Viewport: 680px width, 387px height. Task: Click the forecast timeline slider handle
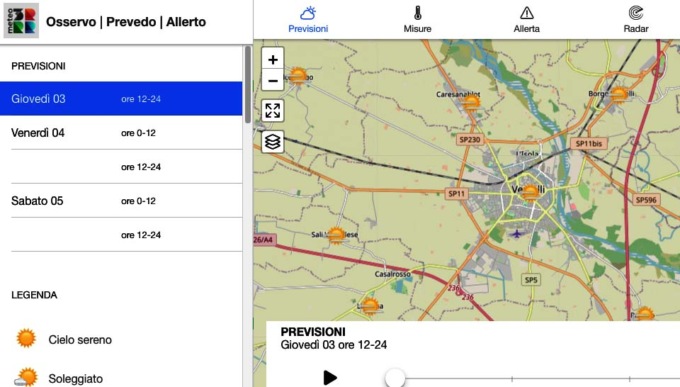395,378
